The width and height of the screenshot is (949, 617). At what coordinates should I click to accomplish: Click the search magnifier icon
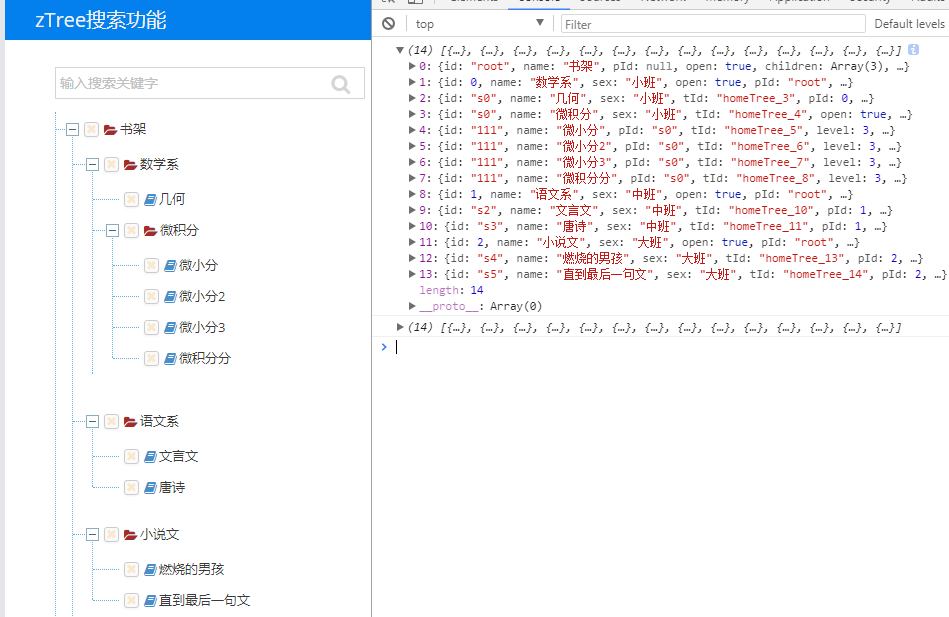pyautogui.click(x=341, y=84)
